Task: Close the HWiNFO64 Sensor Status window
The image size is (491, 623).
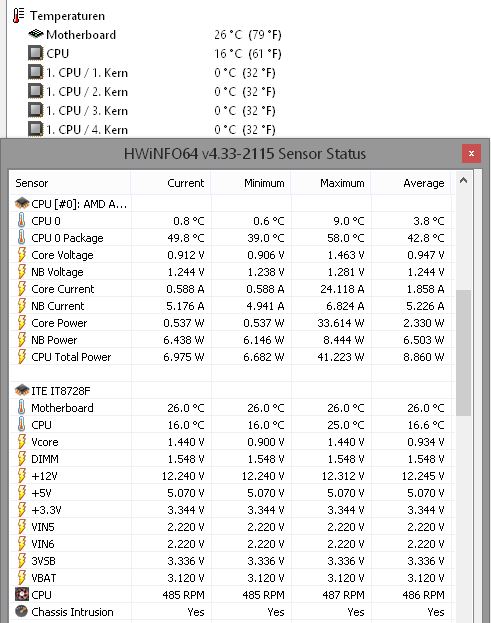Action: 471,153
